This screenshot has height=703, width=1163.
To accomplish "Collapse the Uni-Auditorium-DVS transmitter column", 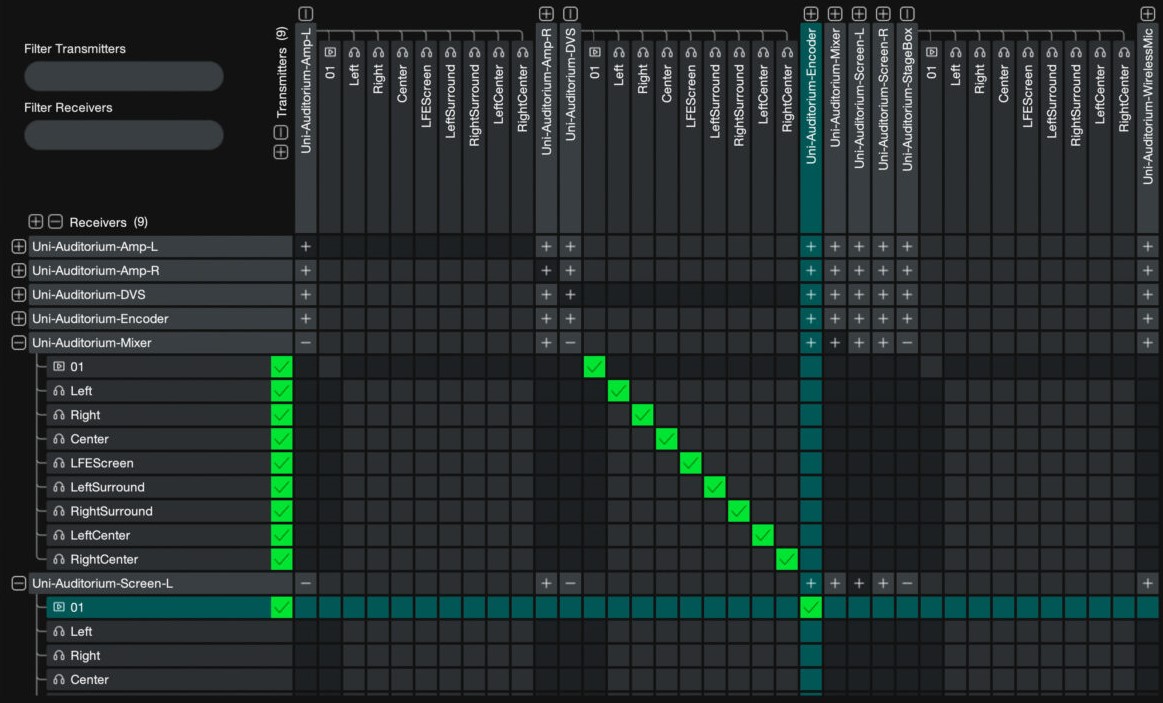I will coord(570,13).
